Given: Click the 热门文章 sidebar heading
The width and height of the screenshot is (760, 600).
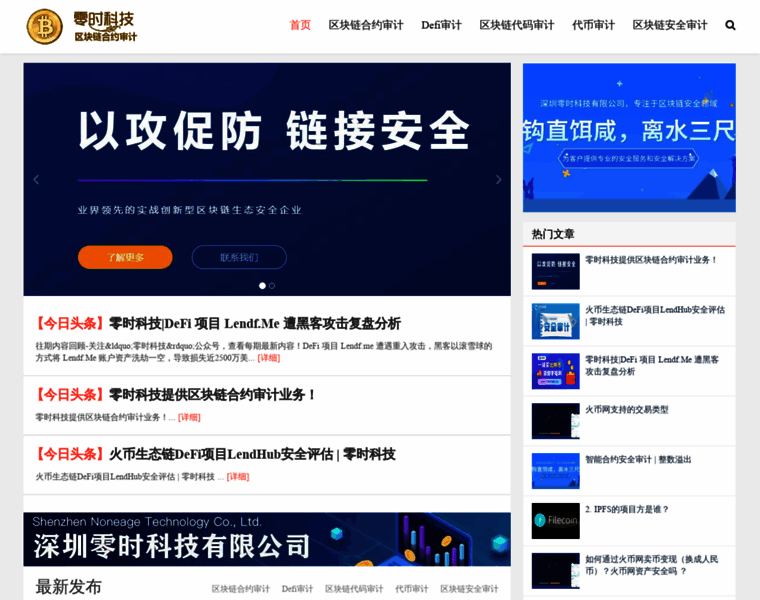Looking at the screenshot, I should click(x=553, y=235).
